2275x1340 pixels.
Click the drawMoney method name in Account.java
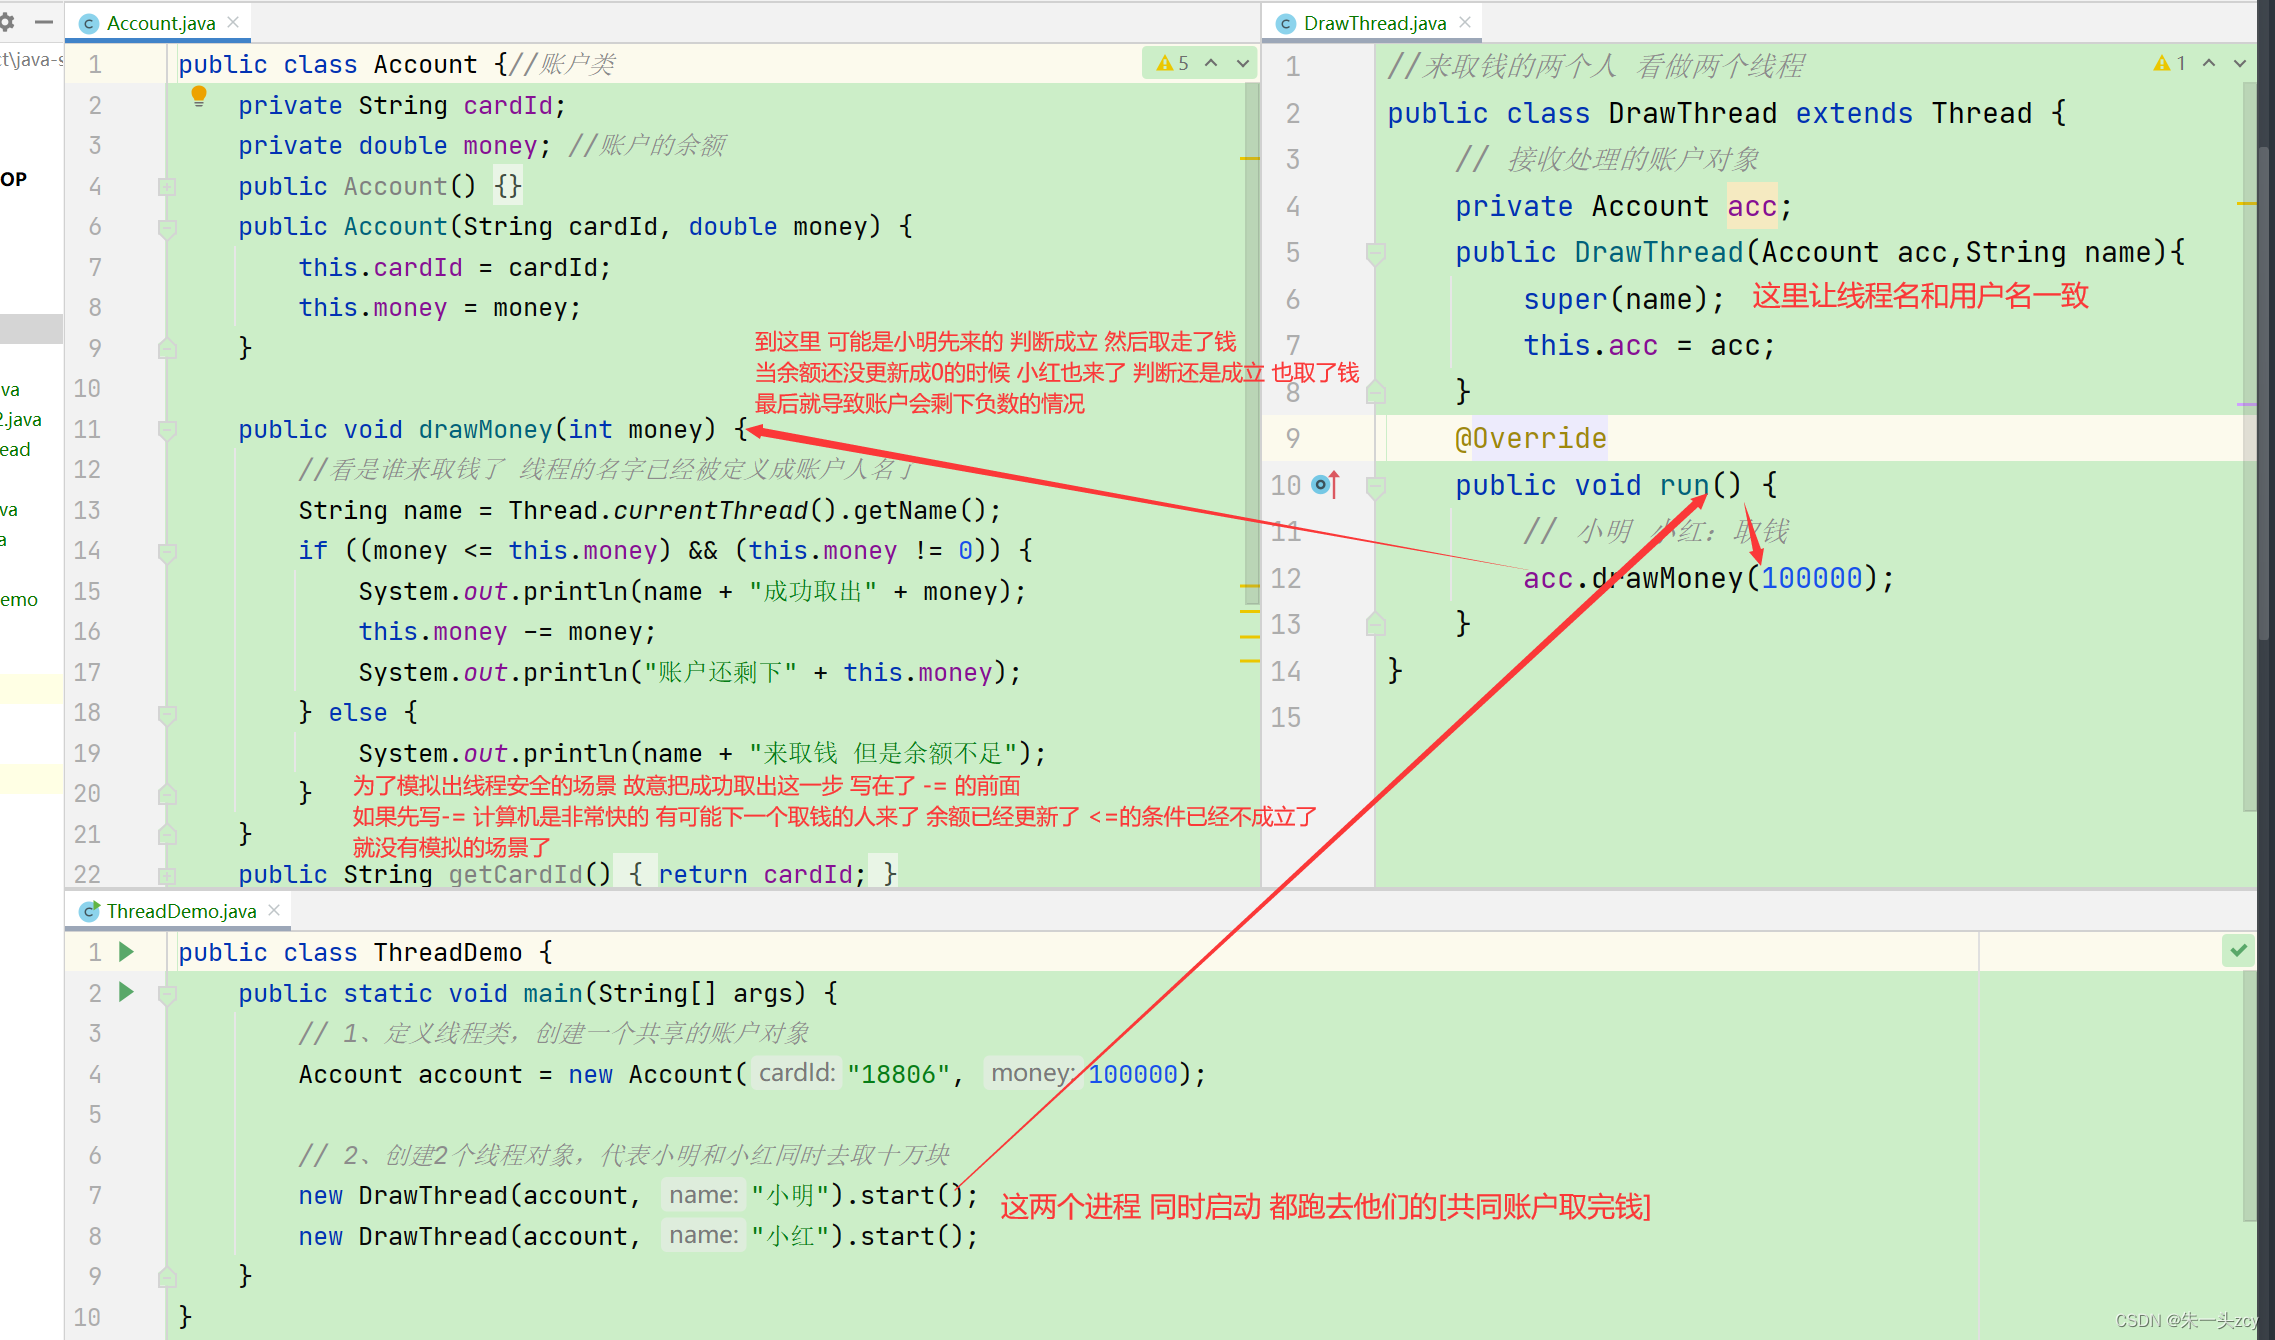(x=485, y=430)
